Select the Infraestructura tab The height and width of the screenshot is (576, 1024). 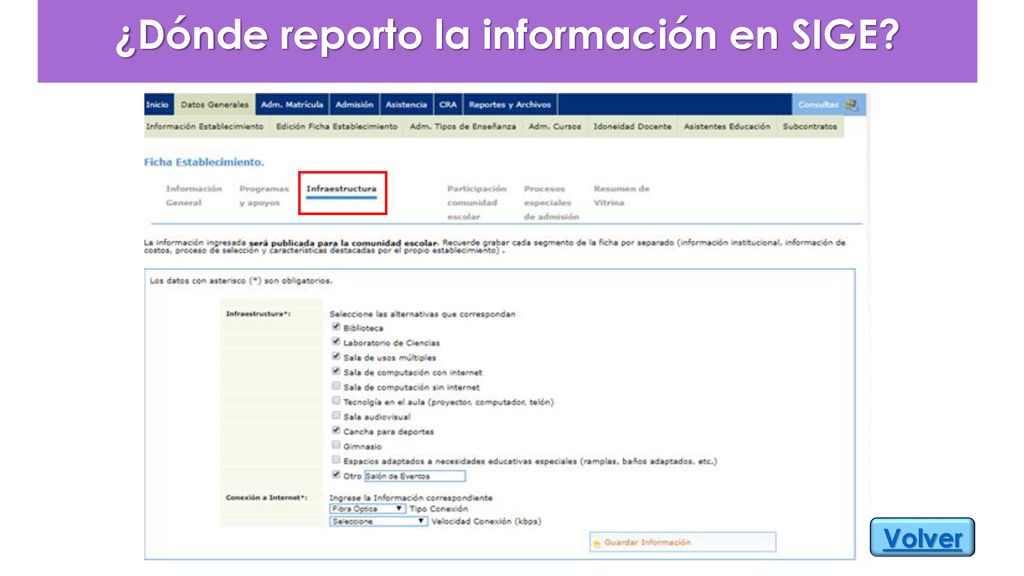(342, 189)
